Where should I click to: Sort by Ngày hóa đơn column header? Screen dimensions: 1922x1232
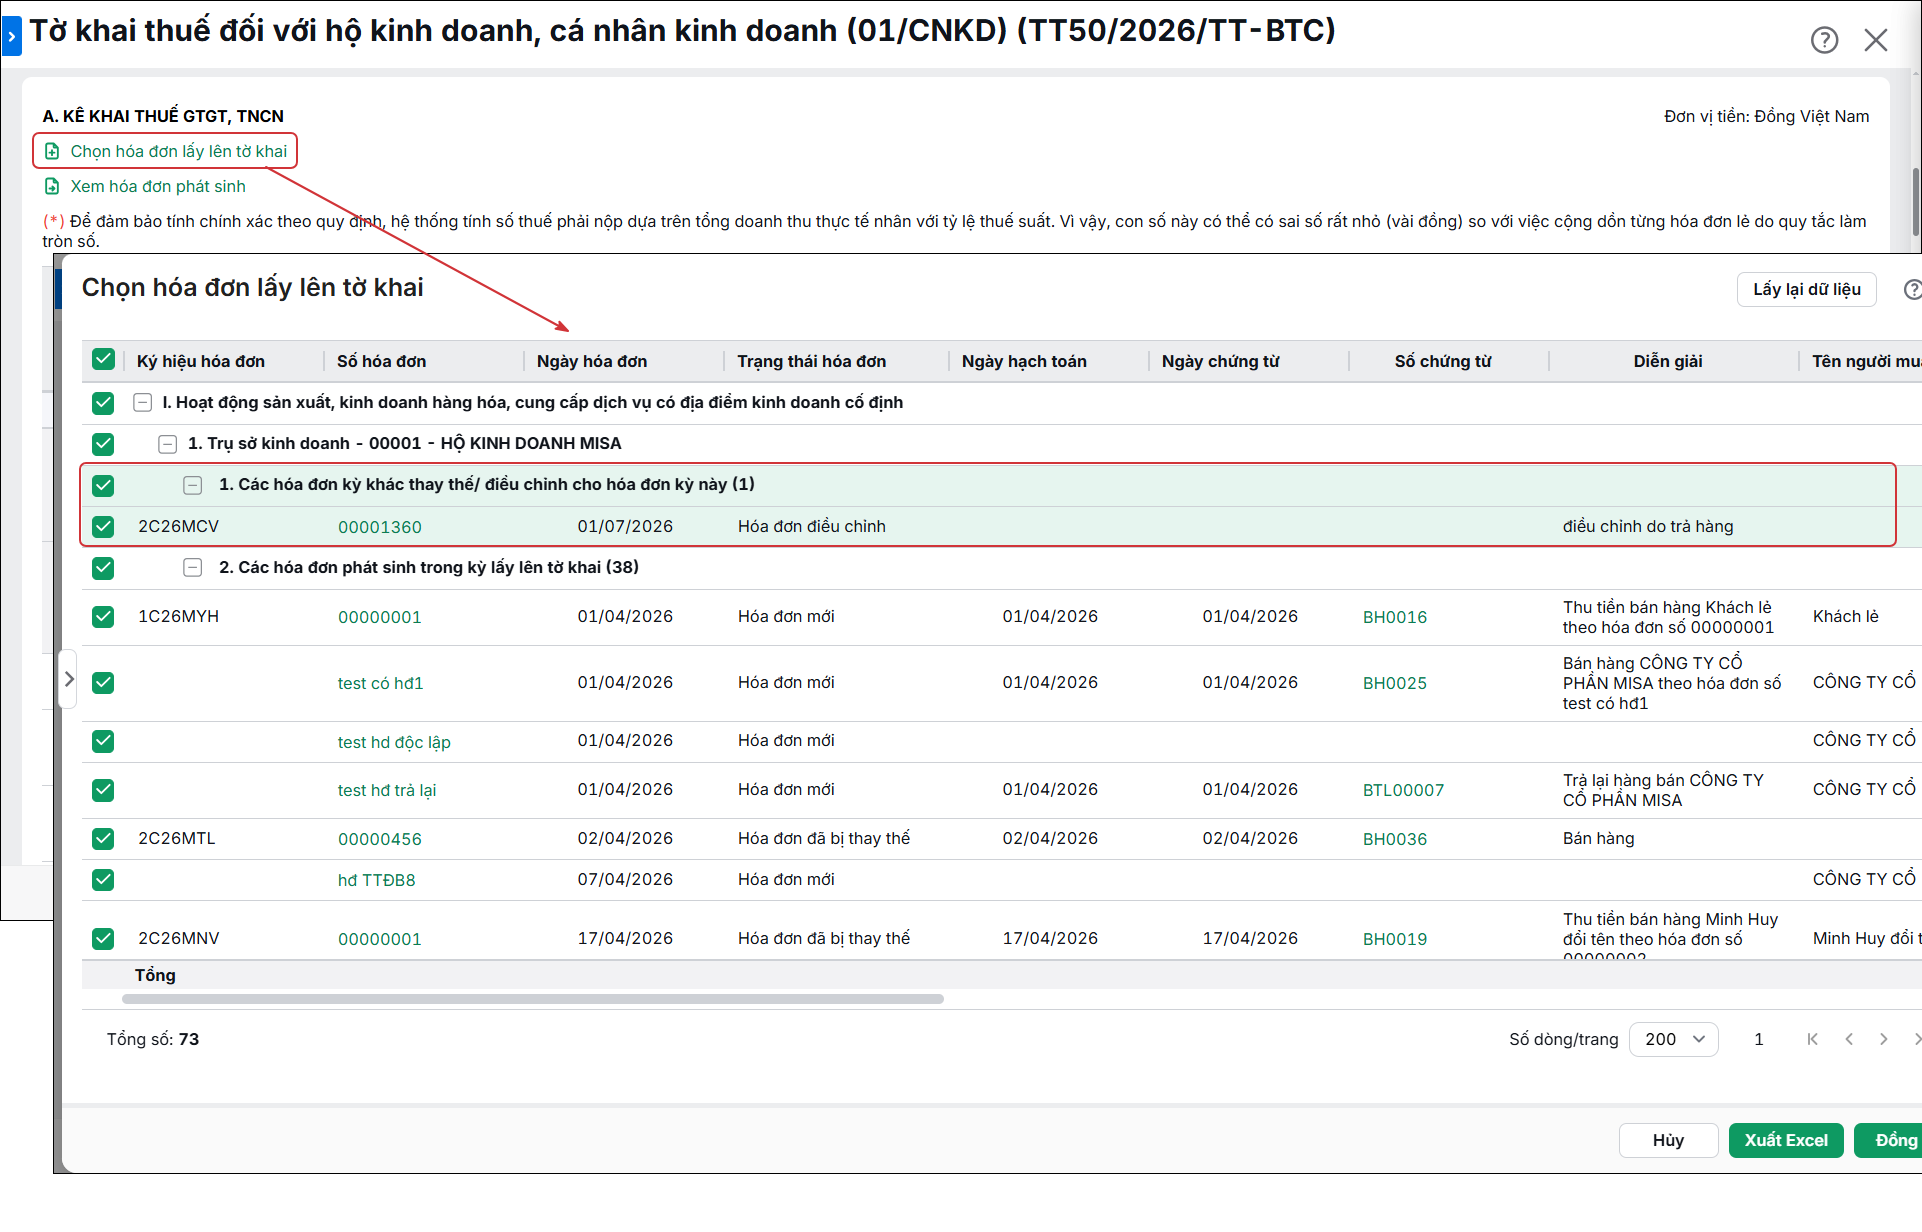point(592,361)
